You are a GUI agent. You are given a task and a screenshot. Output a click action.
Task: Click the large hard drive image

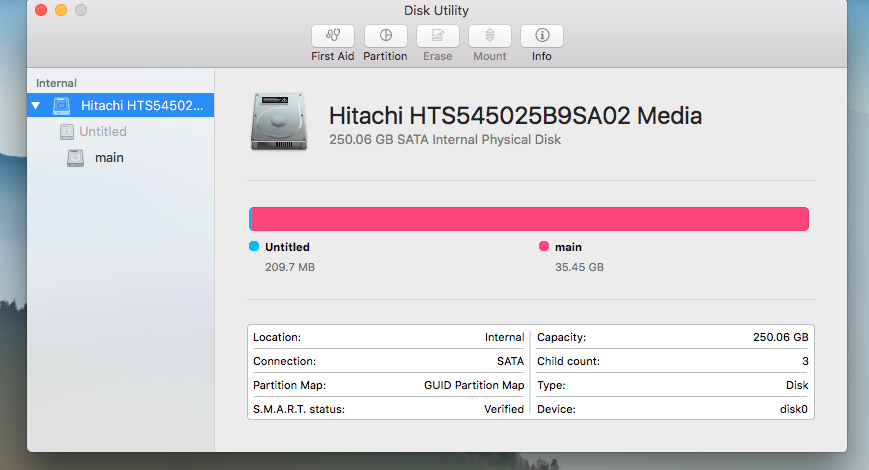pyautogui.click(x=279, y=122)
